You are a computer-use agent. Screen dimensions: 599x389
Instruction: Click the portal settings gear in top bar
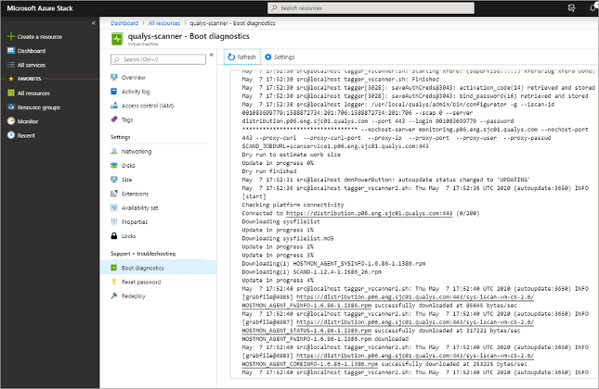pyautogui.click(x=571, y=8)
